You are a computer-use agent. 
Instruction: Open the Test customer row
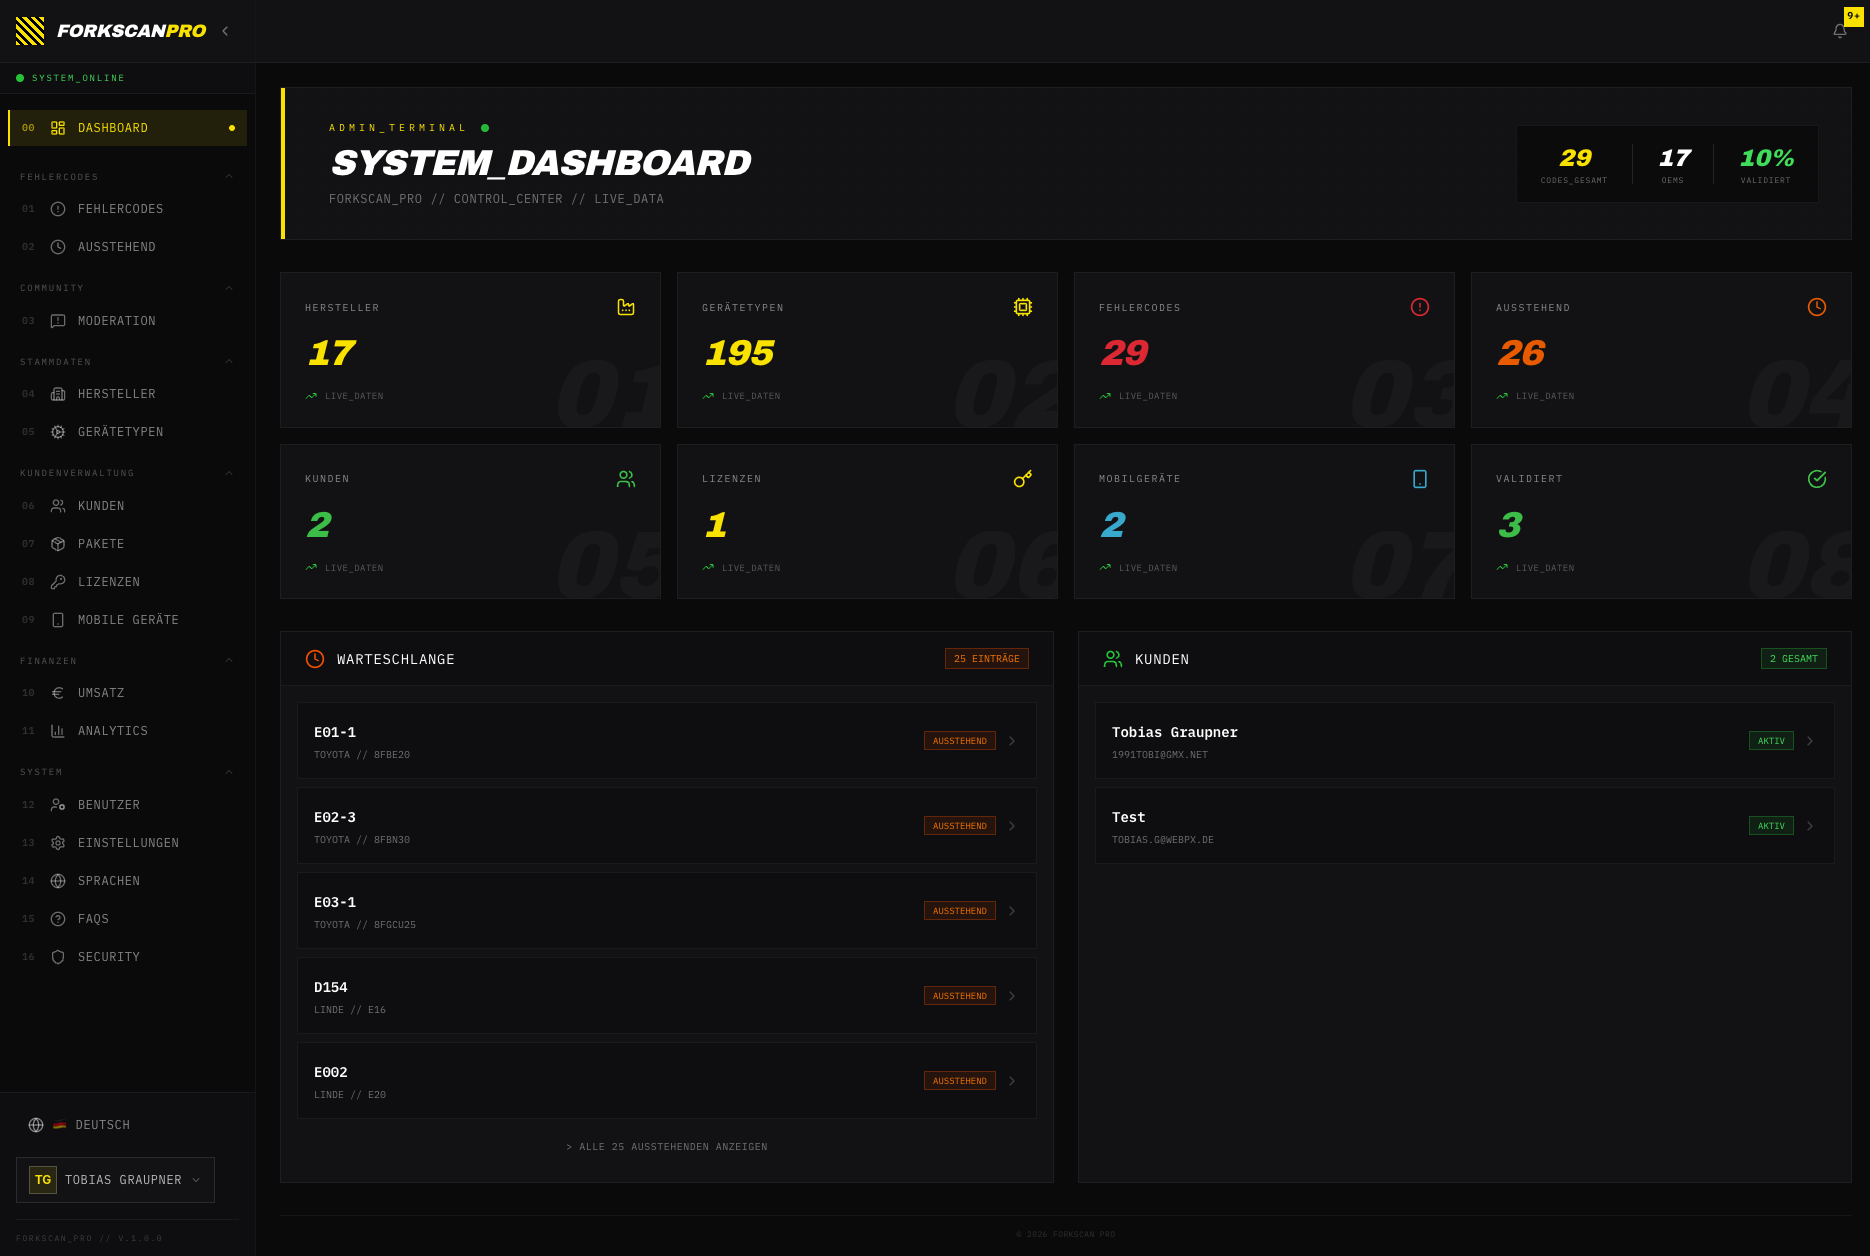click(x=1464, y=826)
